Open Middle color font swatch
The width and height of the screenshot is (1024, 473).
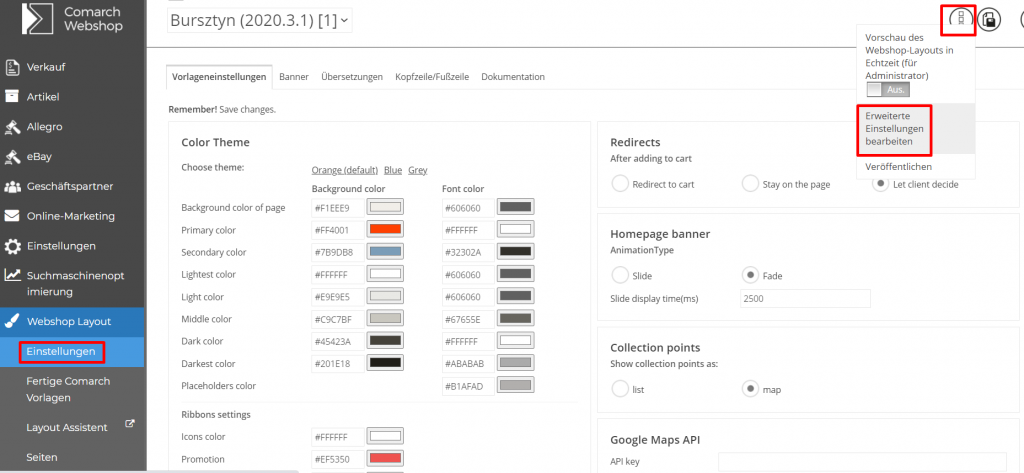[x=516, y=318]
